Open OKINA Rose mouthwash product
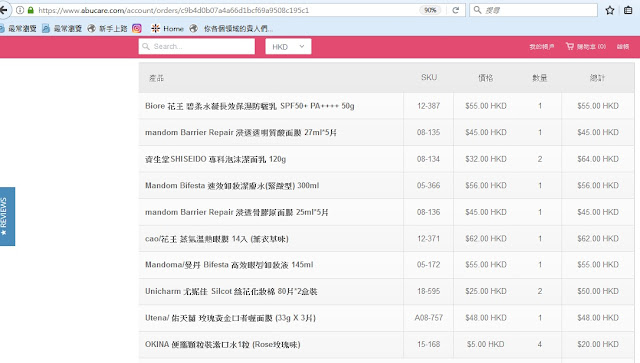The width and height of the screenshot is (640, 363). tap(222, 345)
